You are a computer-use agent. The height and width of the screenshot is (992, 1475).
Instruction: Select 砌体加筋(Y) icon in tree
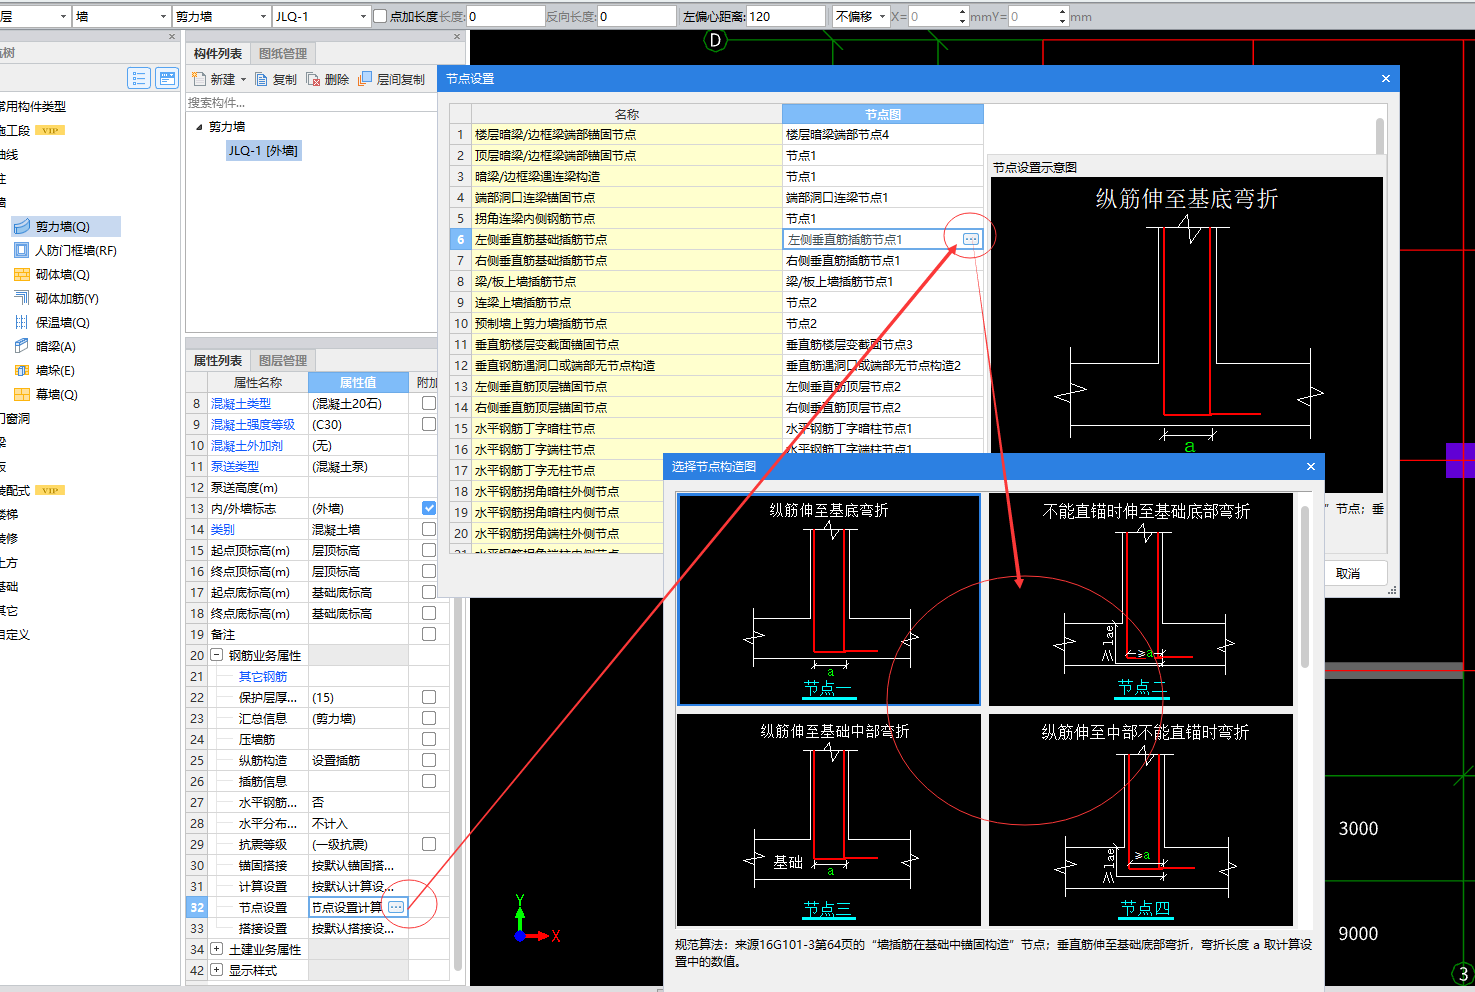coord(21,299)
